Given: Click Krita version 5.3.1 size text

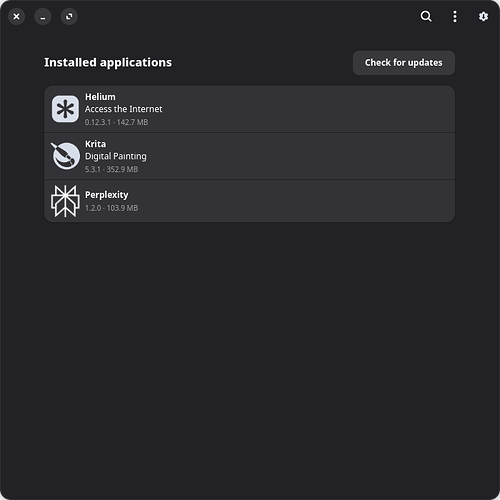Looking at the screenshot, I should tap(111, 169).
